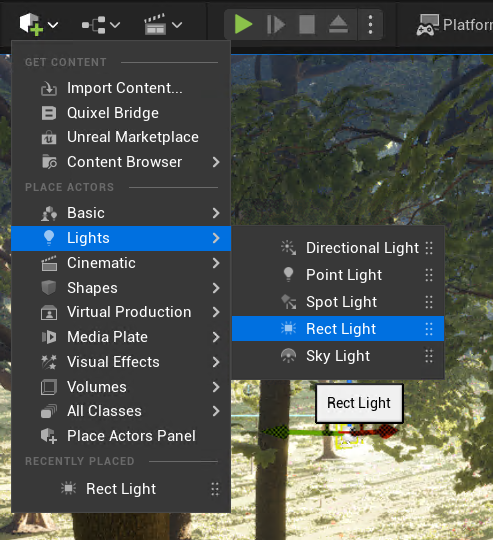Click the Skip/Advance frame icon
This screenshot has height=540, width=493.
click(276, 24)
